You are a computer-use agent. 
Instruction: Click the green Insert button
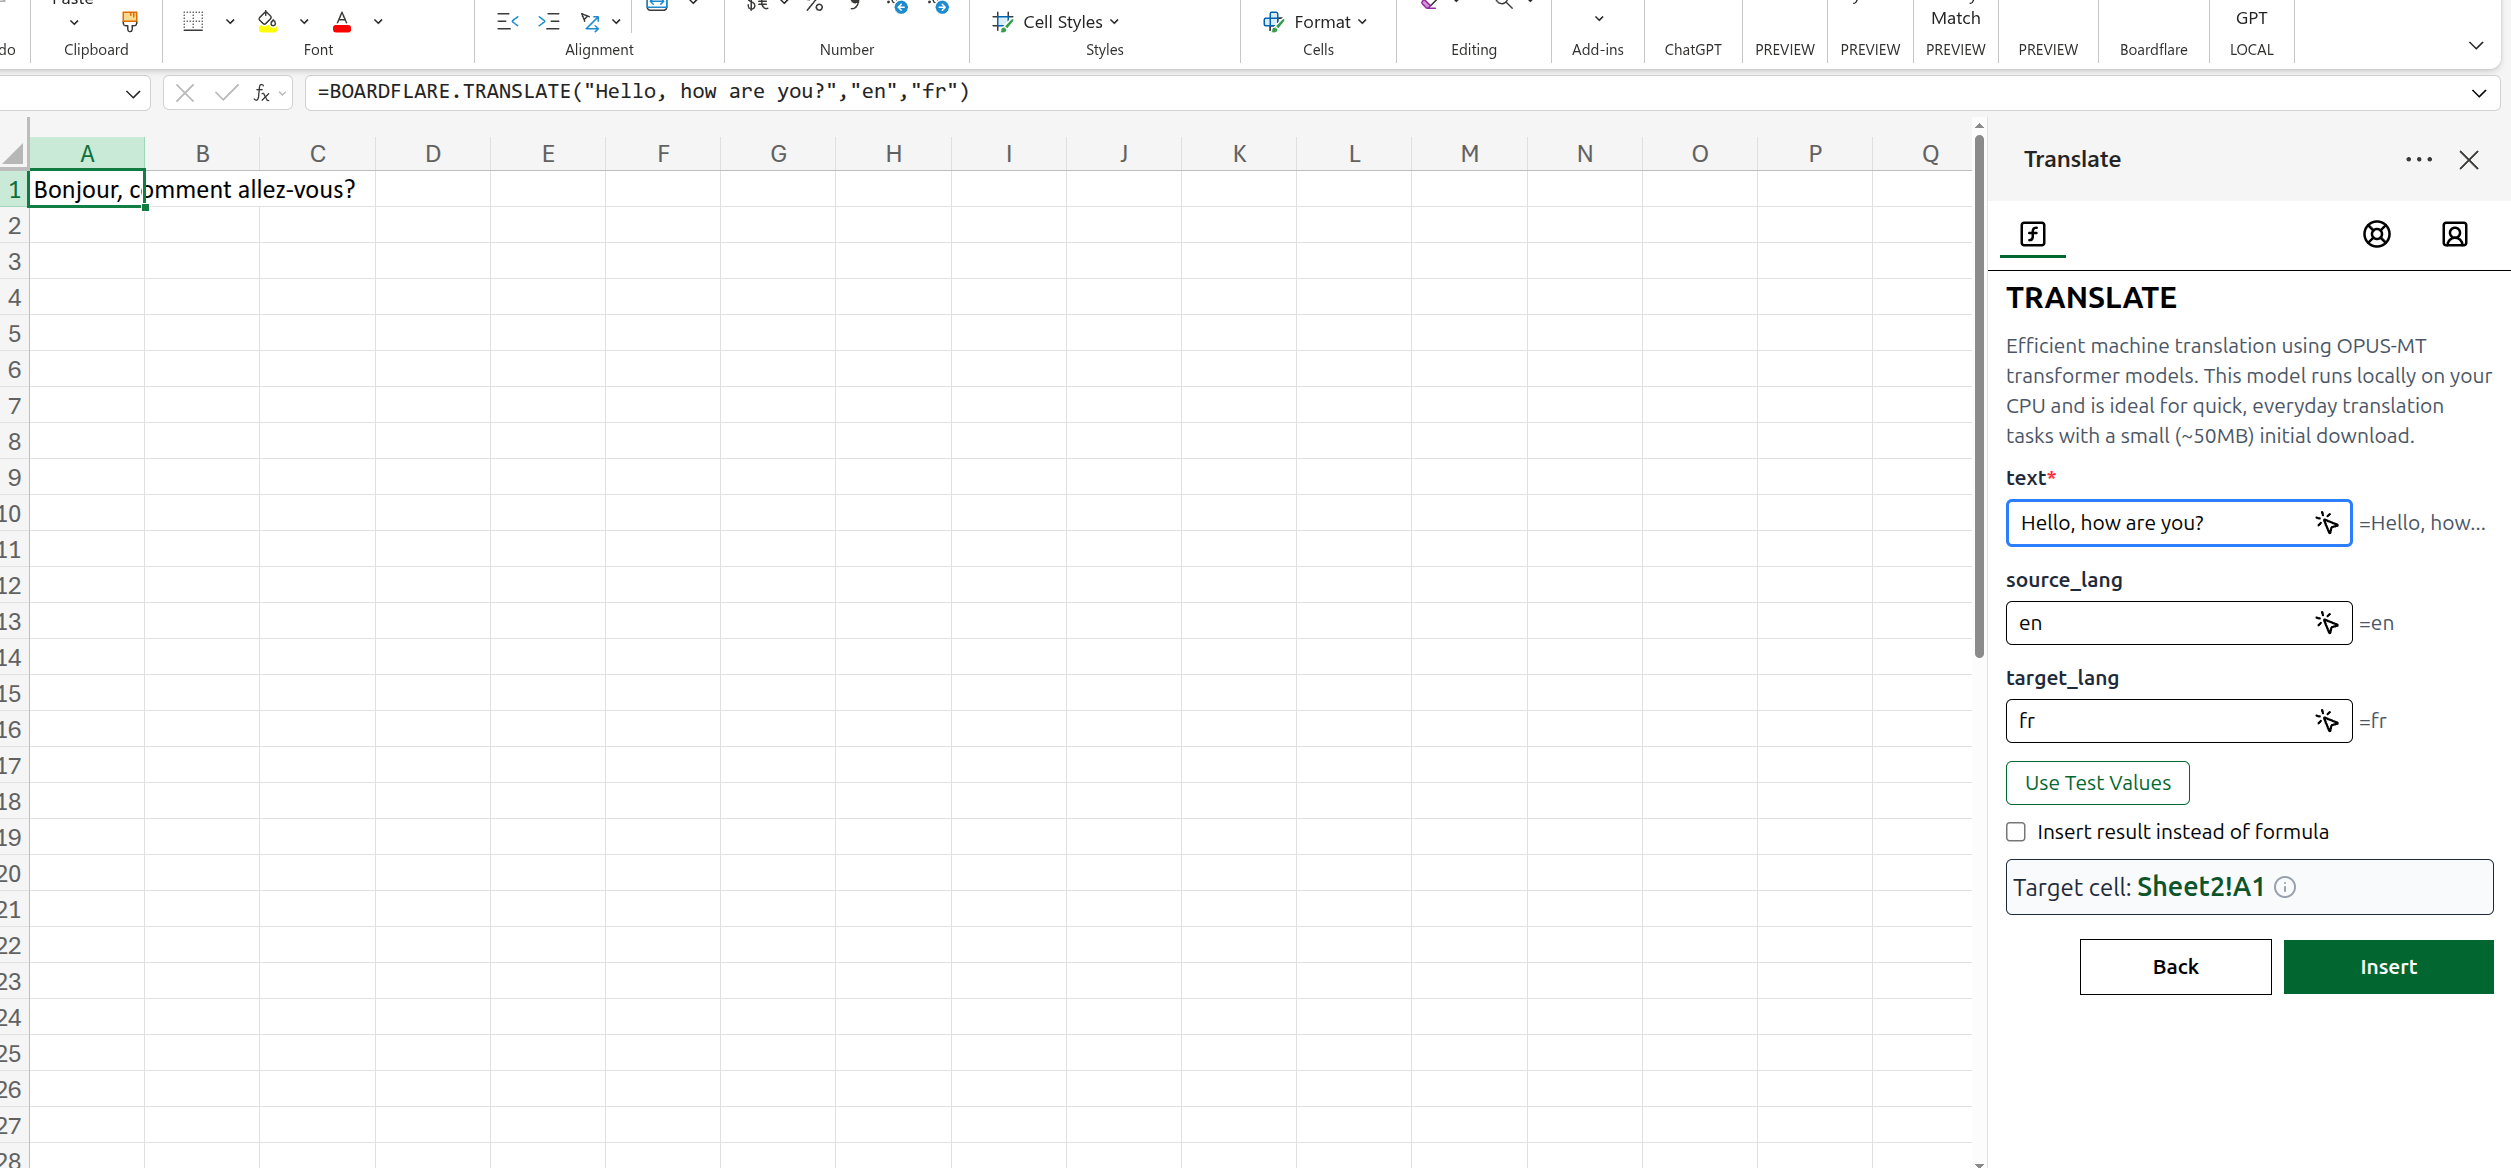(x=2389, y=967)
